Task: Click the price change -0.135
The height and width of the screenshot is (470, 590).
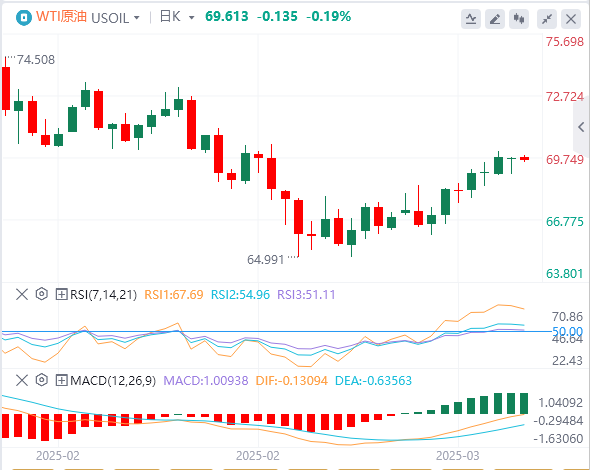Action: [x=277, y=16]
